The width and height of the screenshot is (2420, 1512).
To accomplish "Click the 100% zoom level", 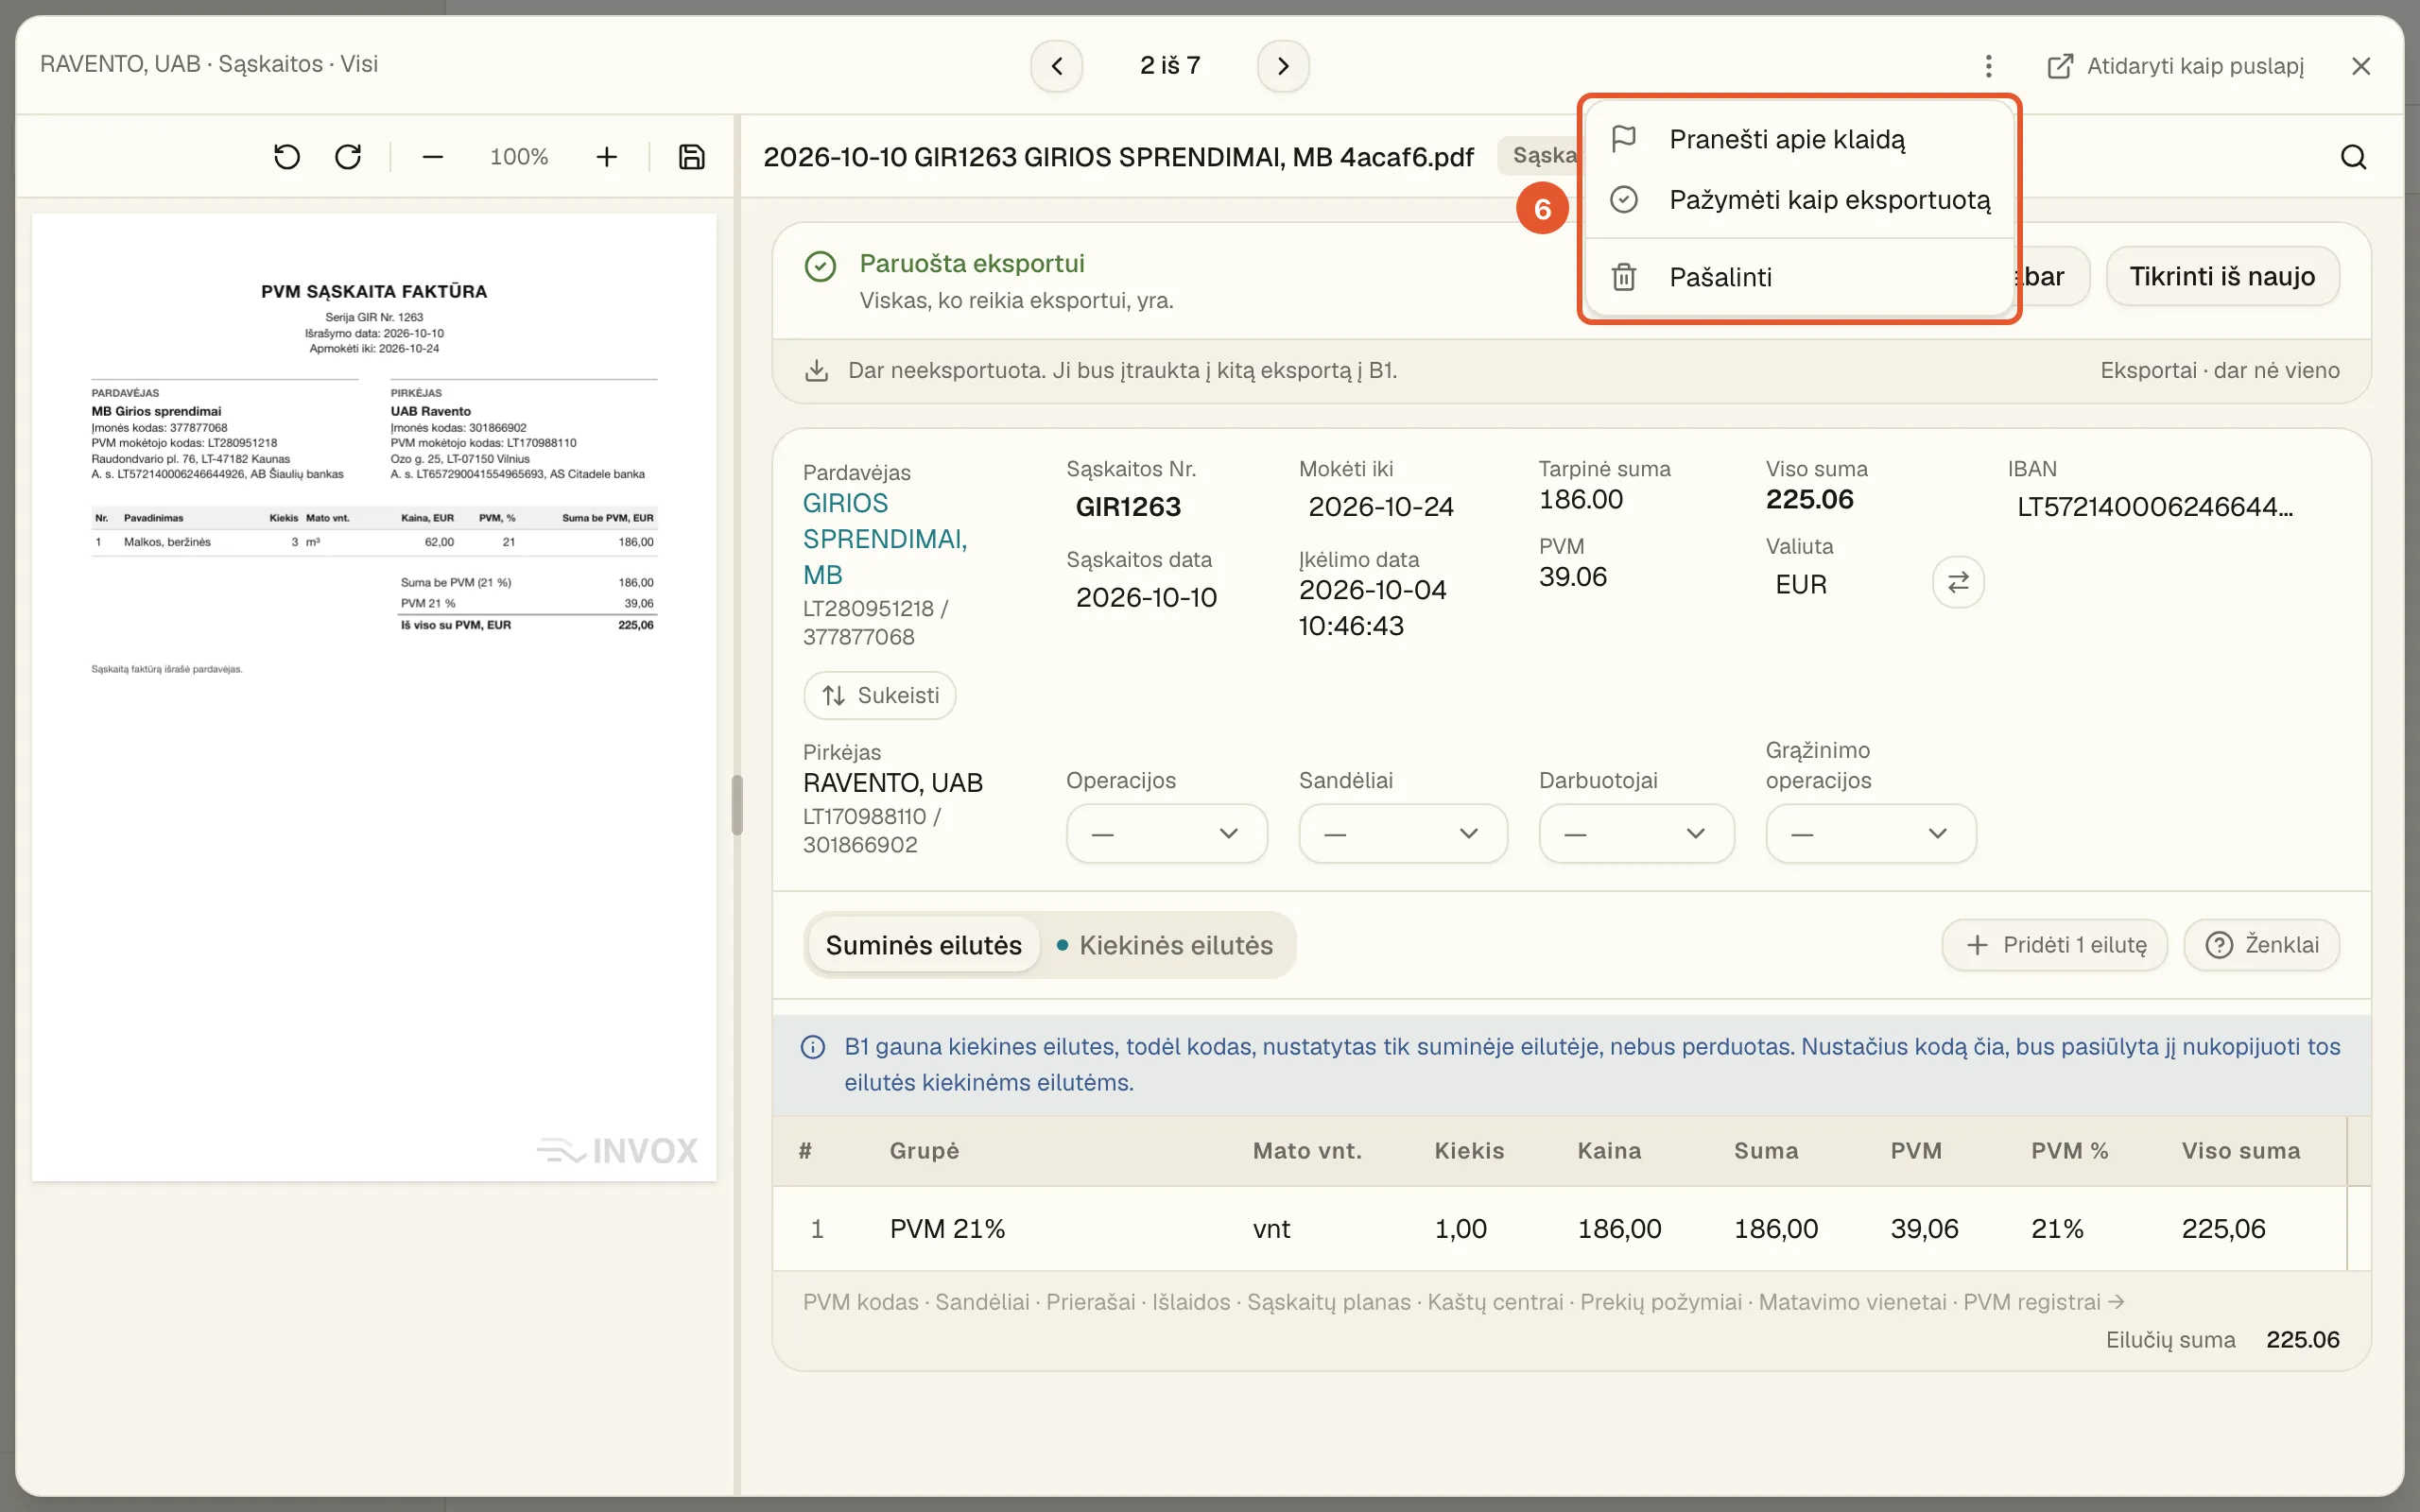I will (x=518, y=157).
